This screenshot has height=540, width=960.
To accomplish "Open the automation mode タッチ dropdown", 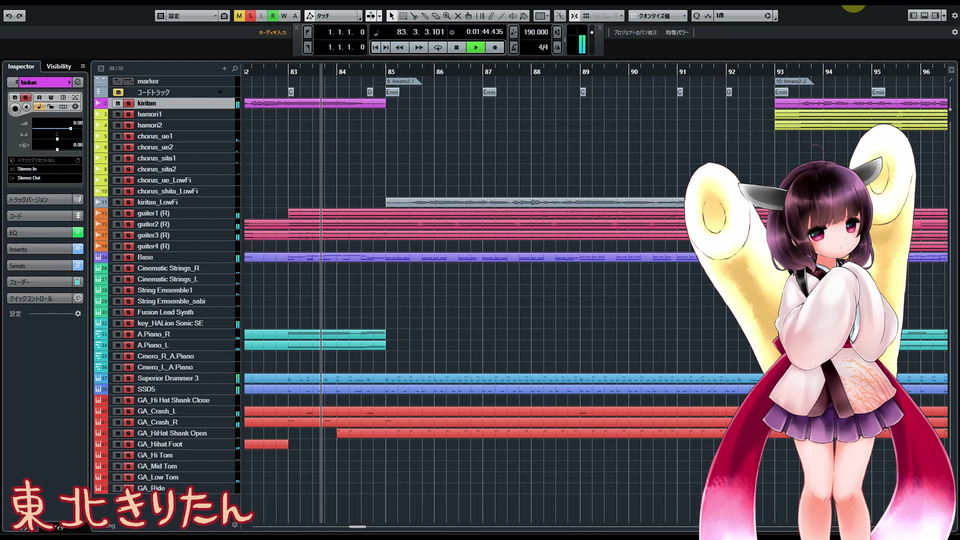I will click(x=334, y=16).
